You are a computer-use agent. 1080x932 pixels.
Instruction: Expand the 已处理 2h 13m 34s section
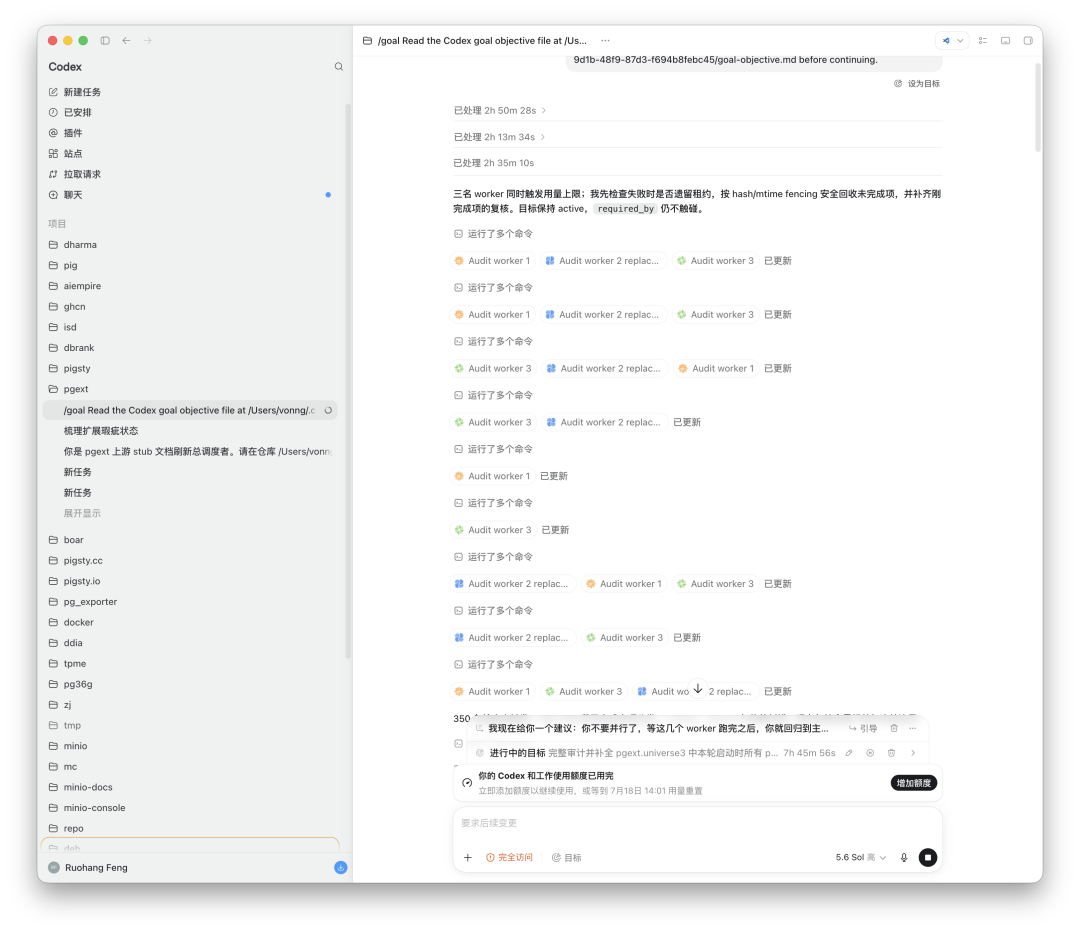tap(499, 137)
